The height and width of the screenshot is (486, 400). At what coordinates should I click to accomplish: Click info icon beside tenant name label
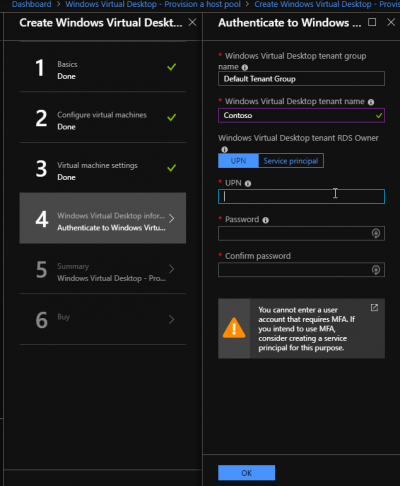[x=371, y=102]
